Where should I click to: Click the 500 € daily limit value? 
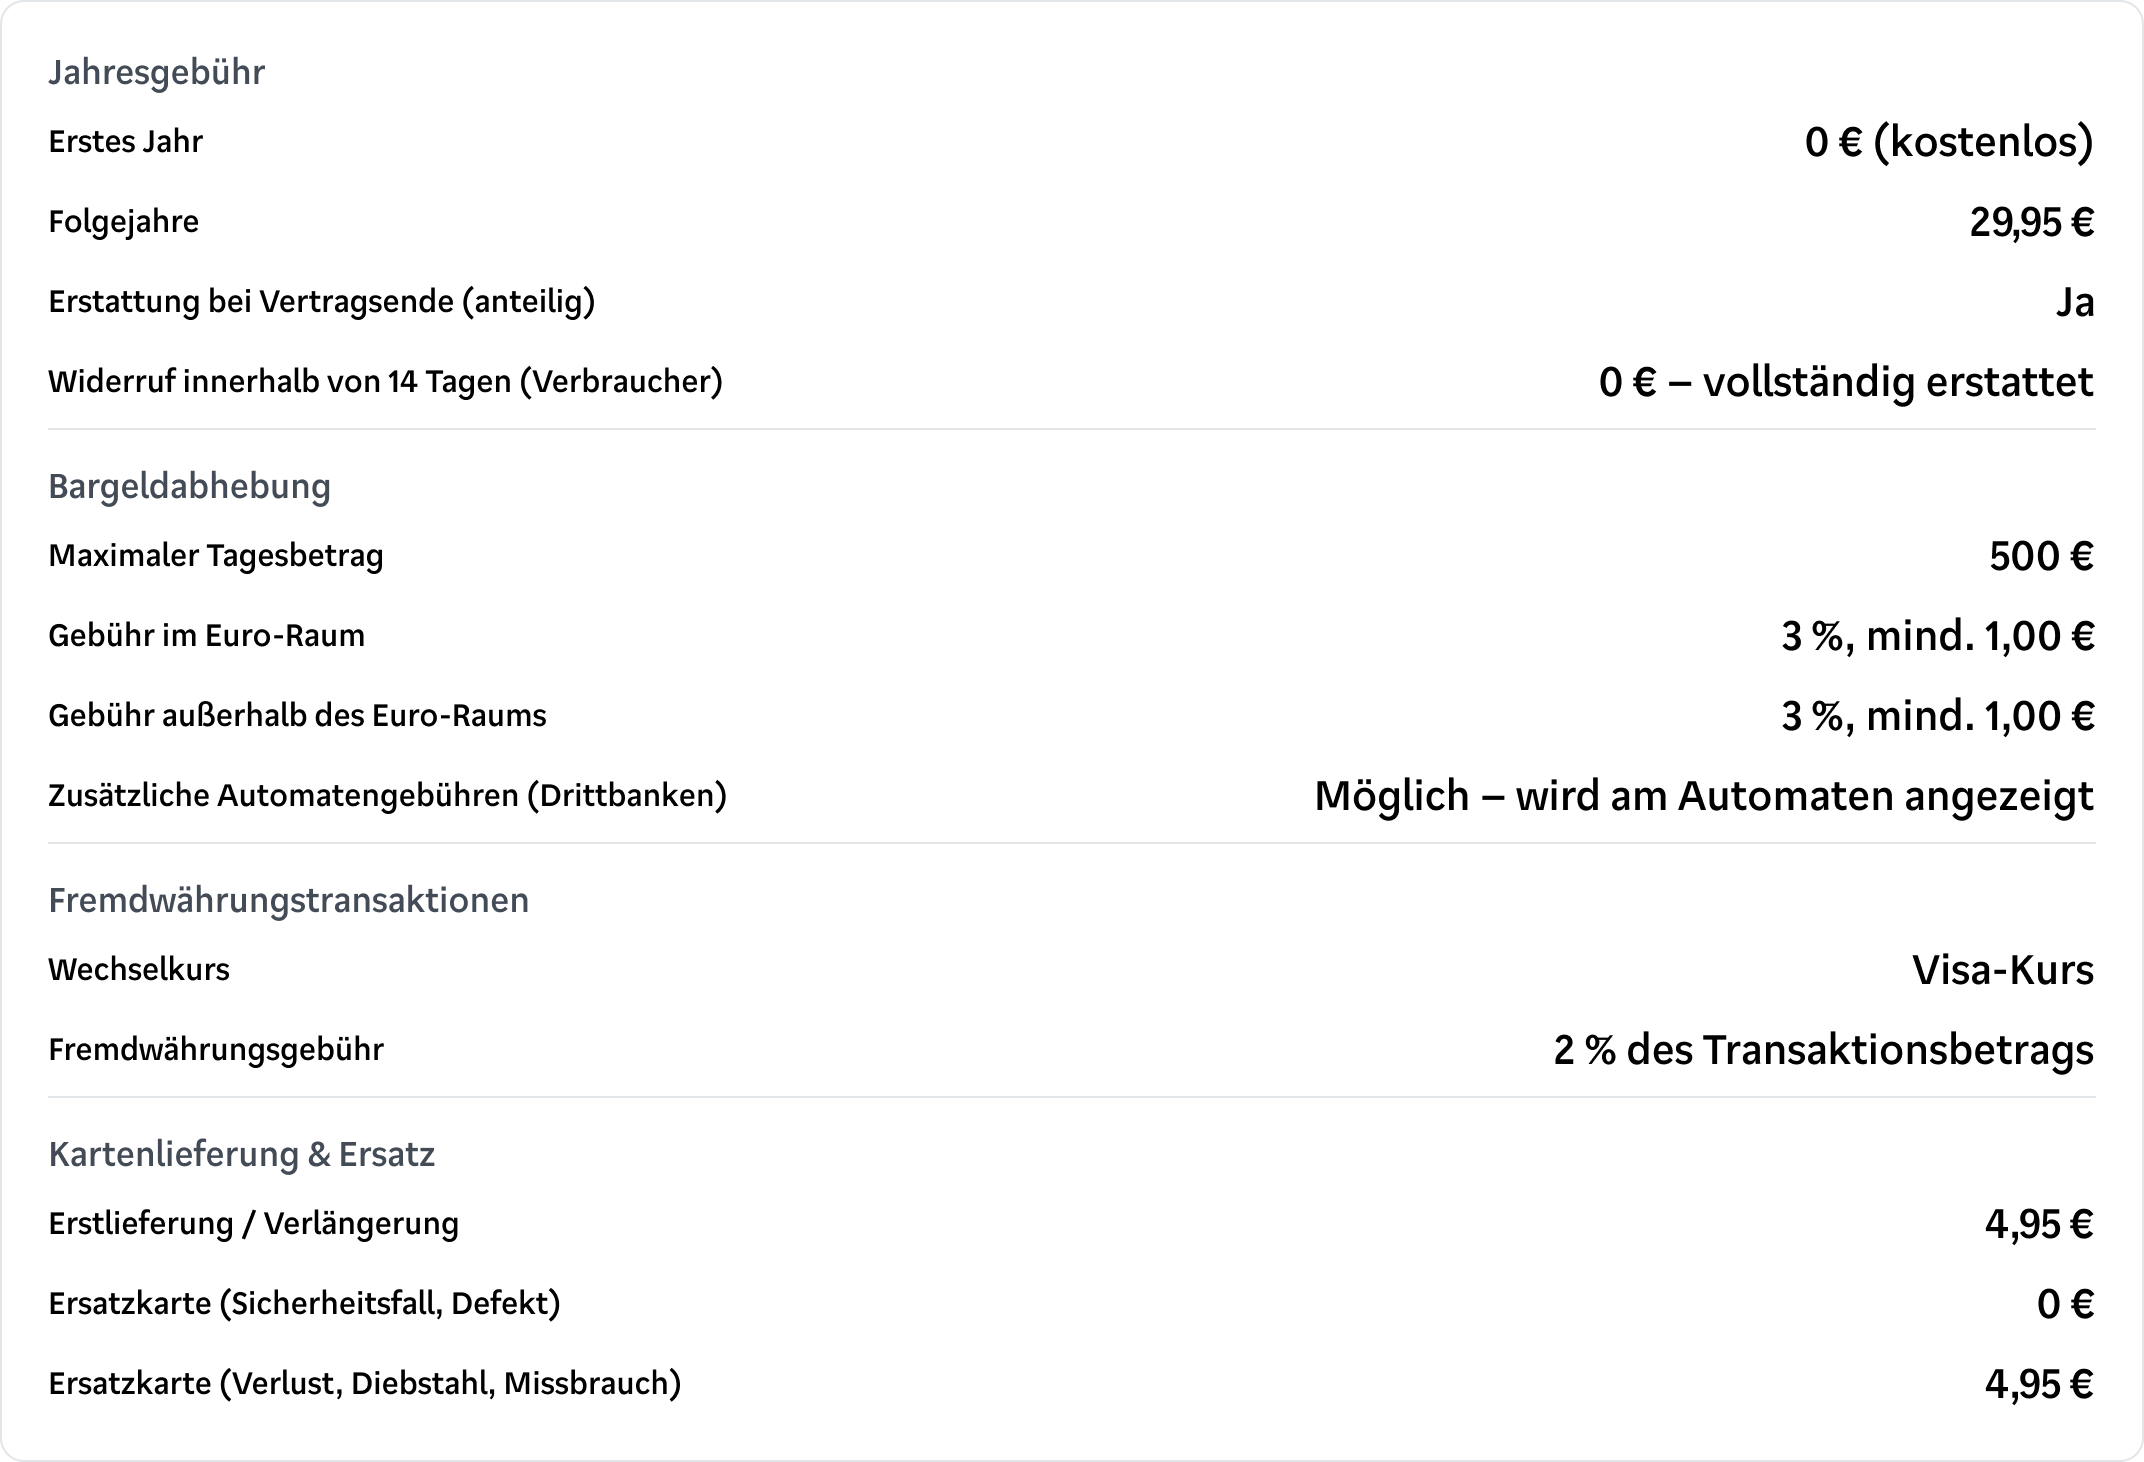pyautogui.click(x=2040, y=556)
